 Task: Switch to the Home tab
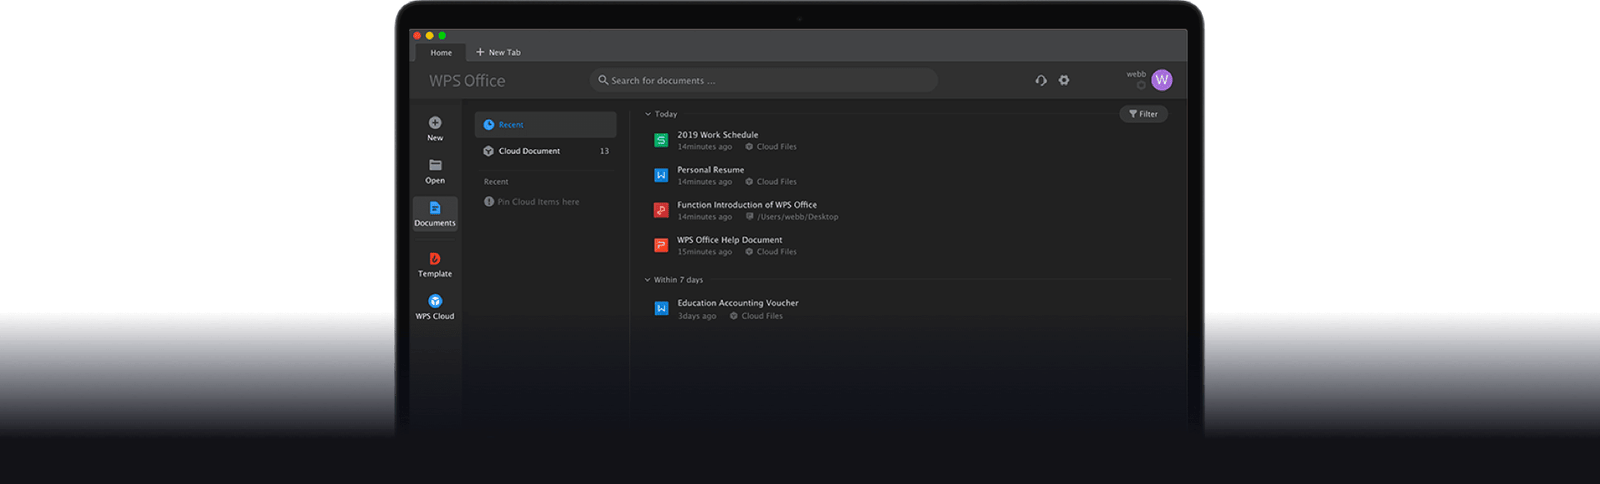point(441,52)
